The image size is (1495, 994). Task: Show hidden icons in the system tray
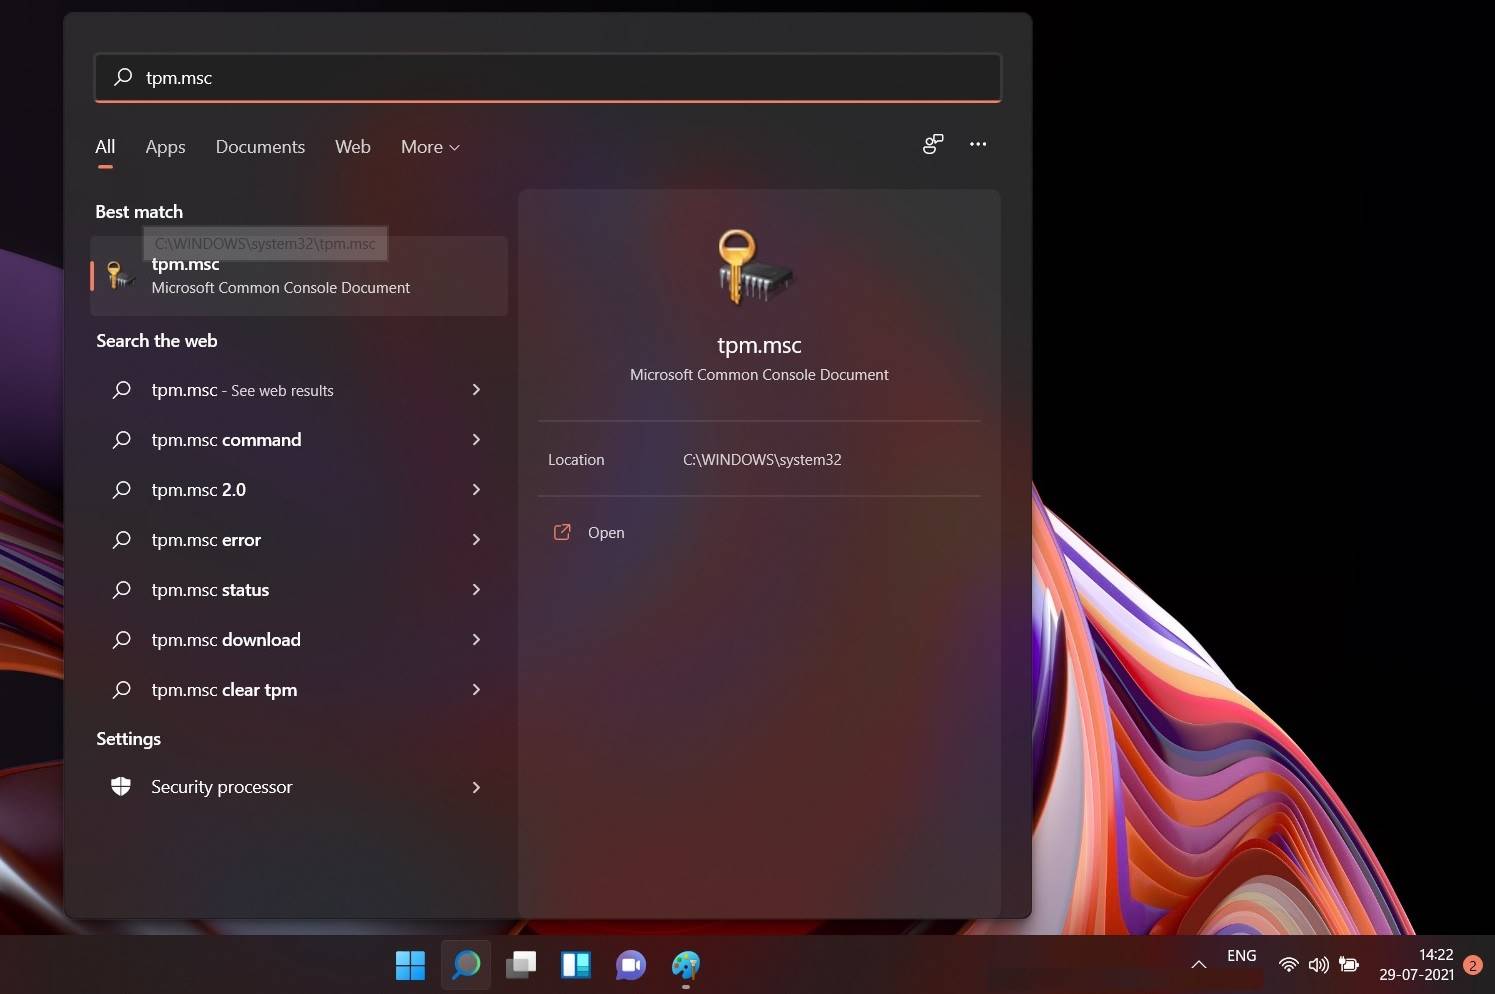[1198, 964]
